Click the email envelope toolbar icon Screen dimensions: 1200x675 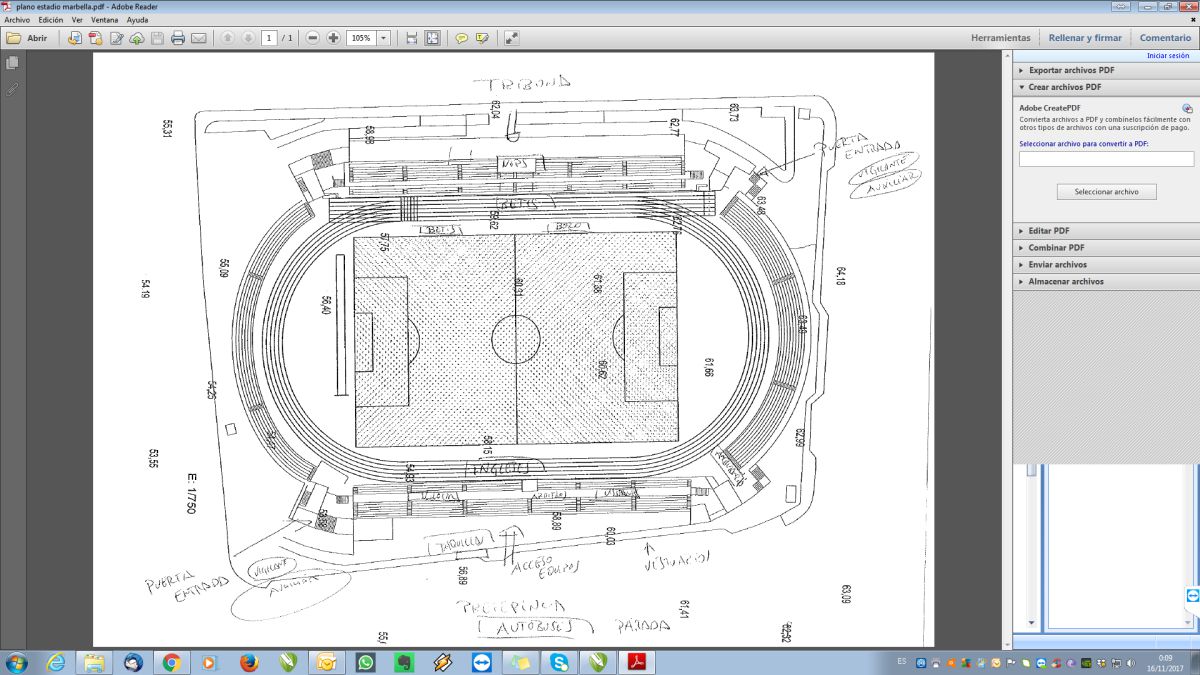[199, 38]
